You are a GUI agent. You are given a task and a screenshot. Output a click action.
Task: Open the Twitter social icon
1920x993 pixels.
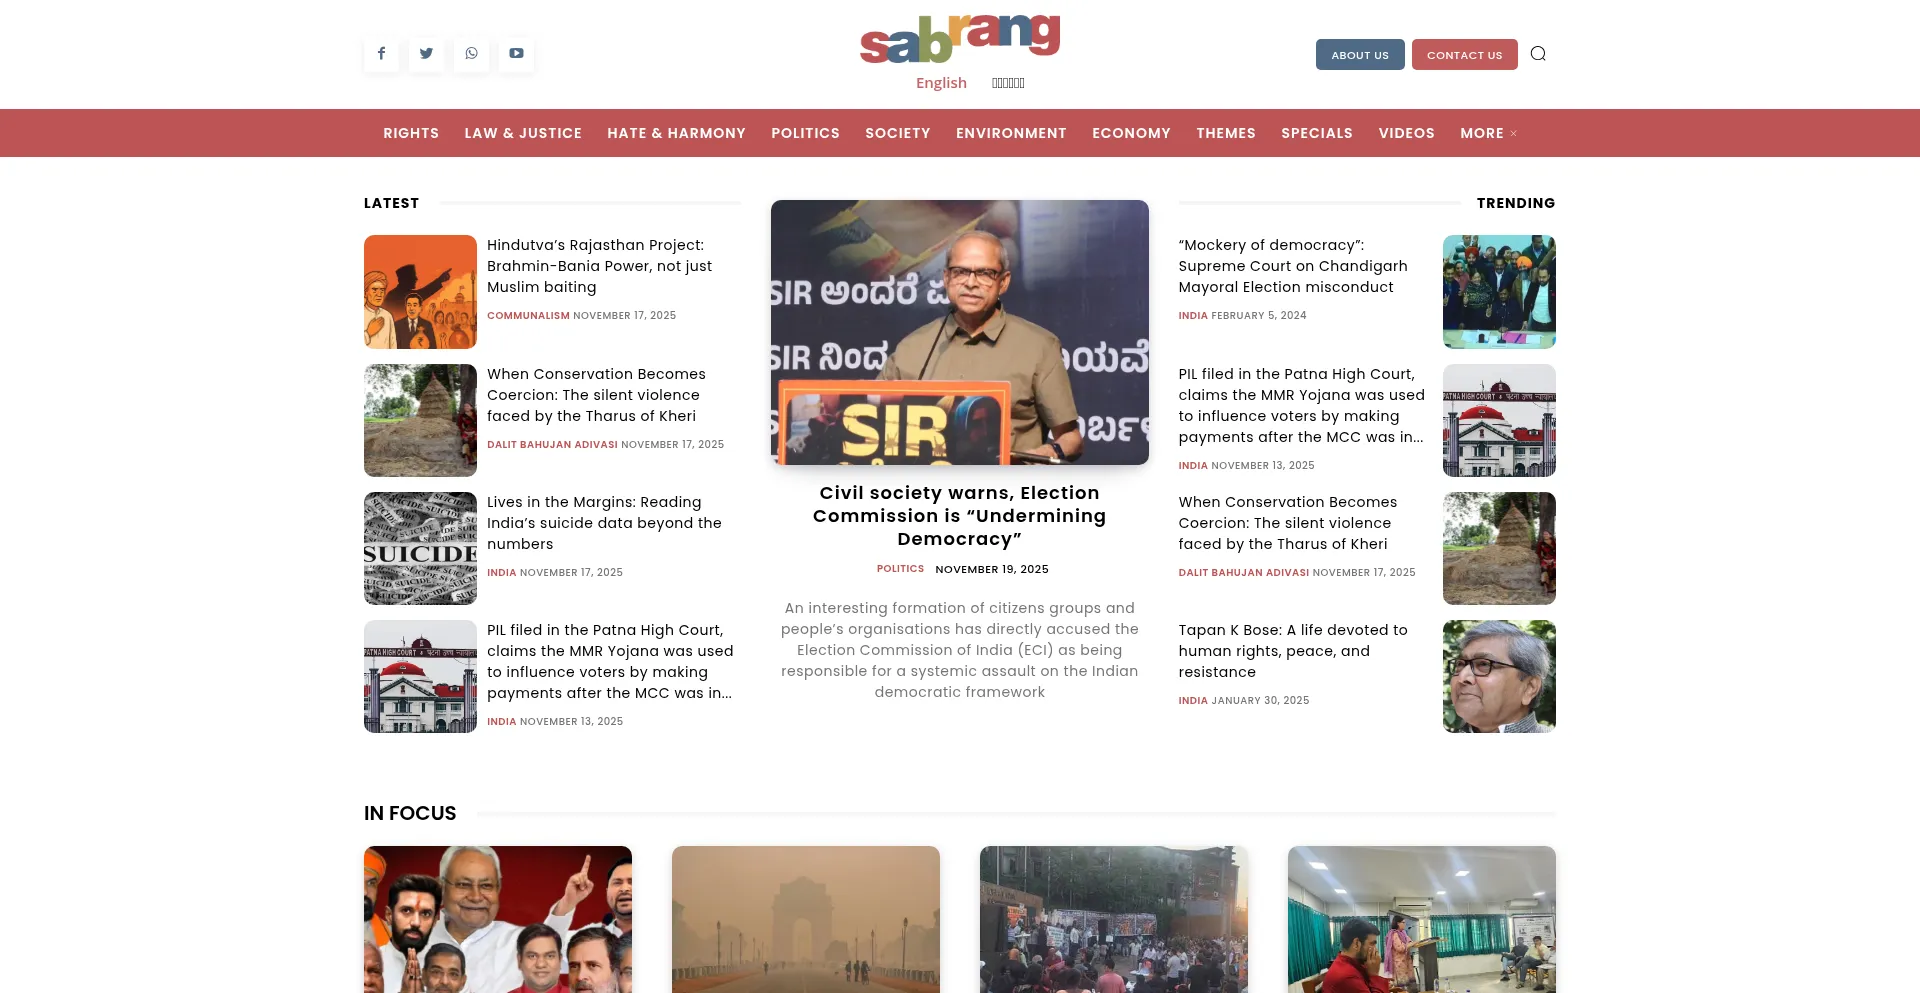[426, 54]
